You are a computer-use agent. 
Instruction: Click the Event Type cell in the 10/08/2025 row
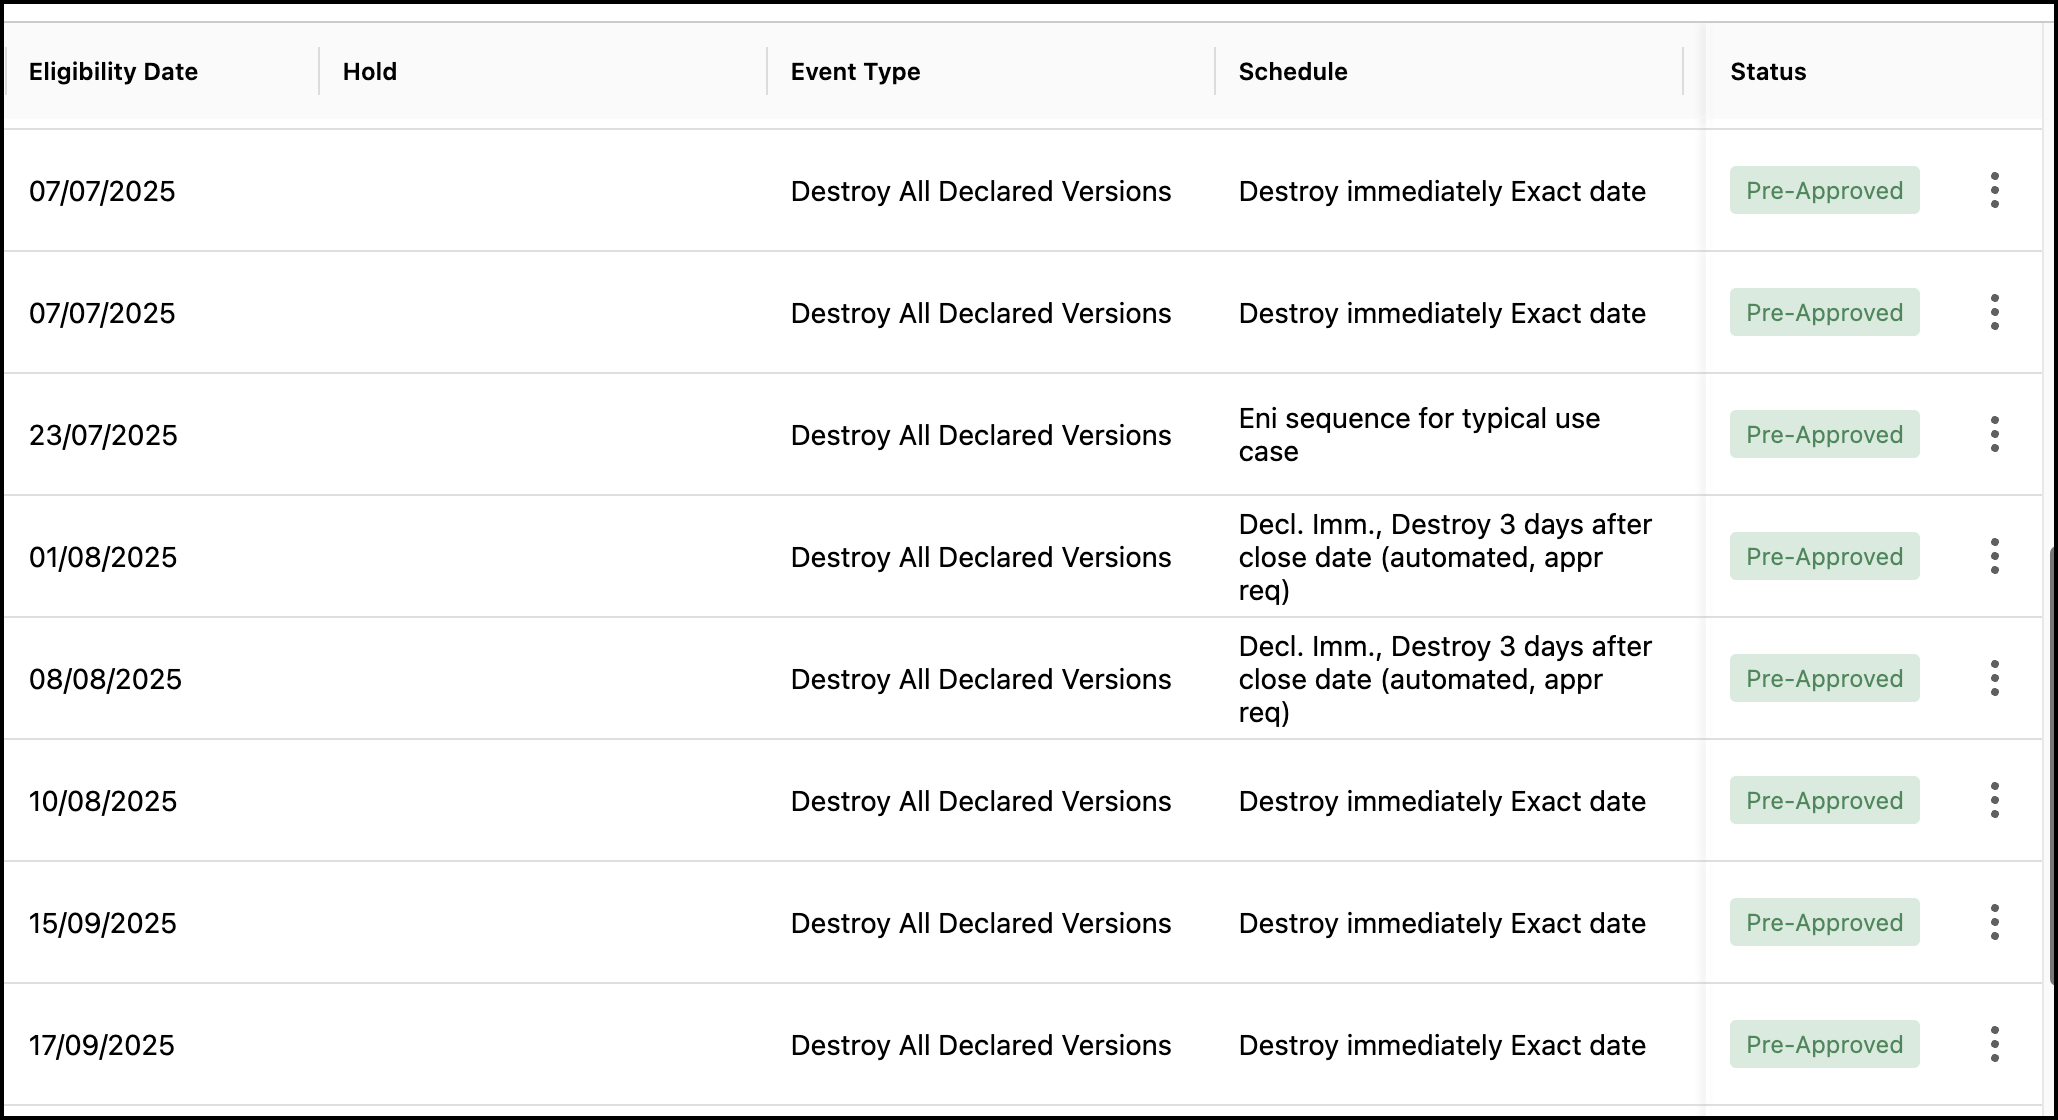click(980, 801)
